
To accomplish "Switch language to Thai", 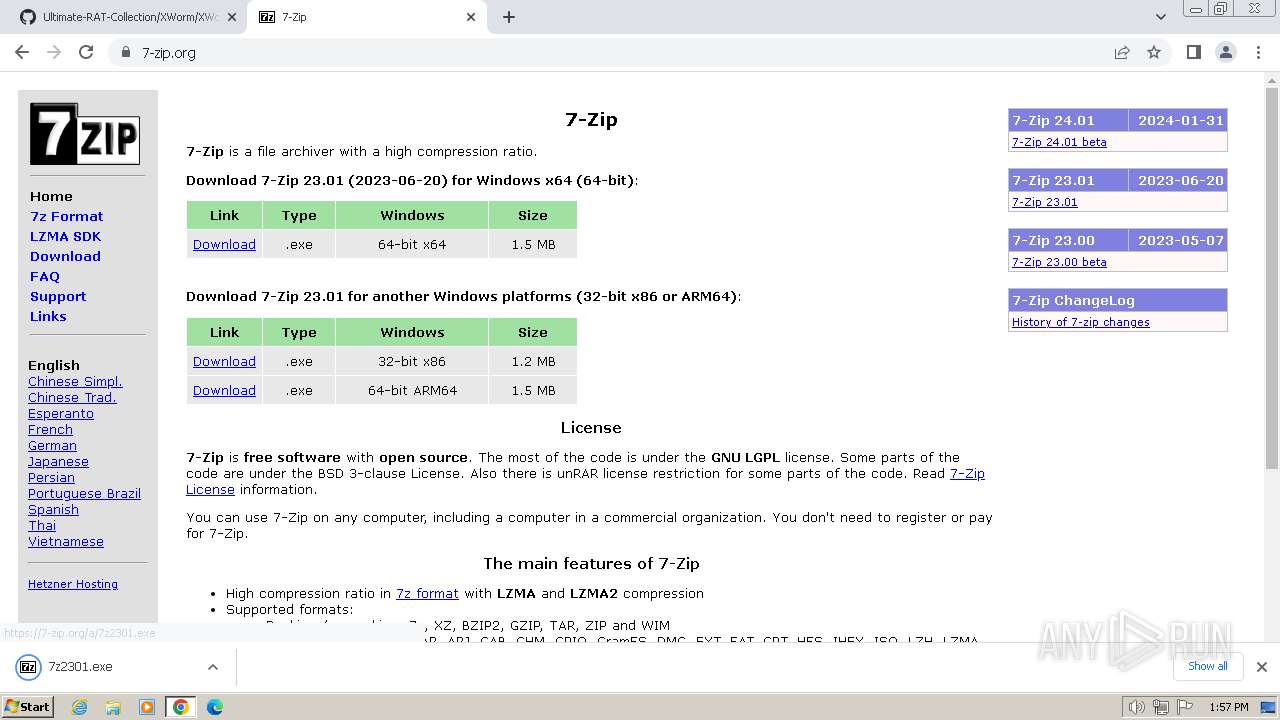I will [x=42, y=525].
